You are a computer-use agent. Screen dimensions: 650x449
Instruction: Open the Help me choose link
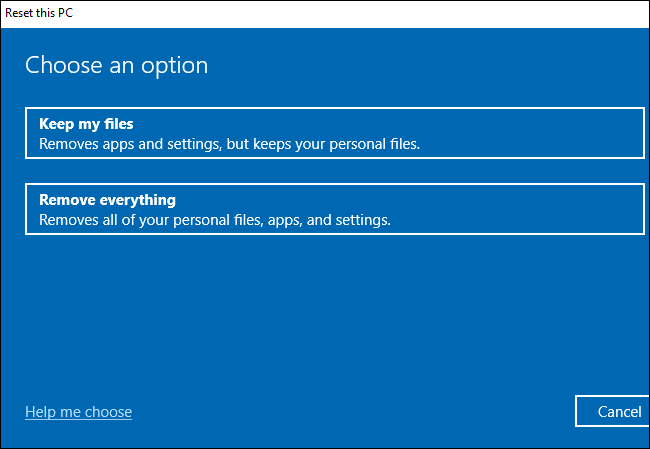(78, 412)
